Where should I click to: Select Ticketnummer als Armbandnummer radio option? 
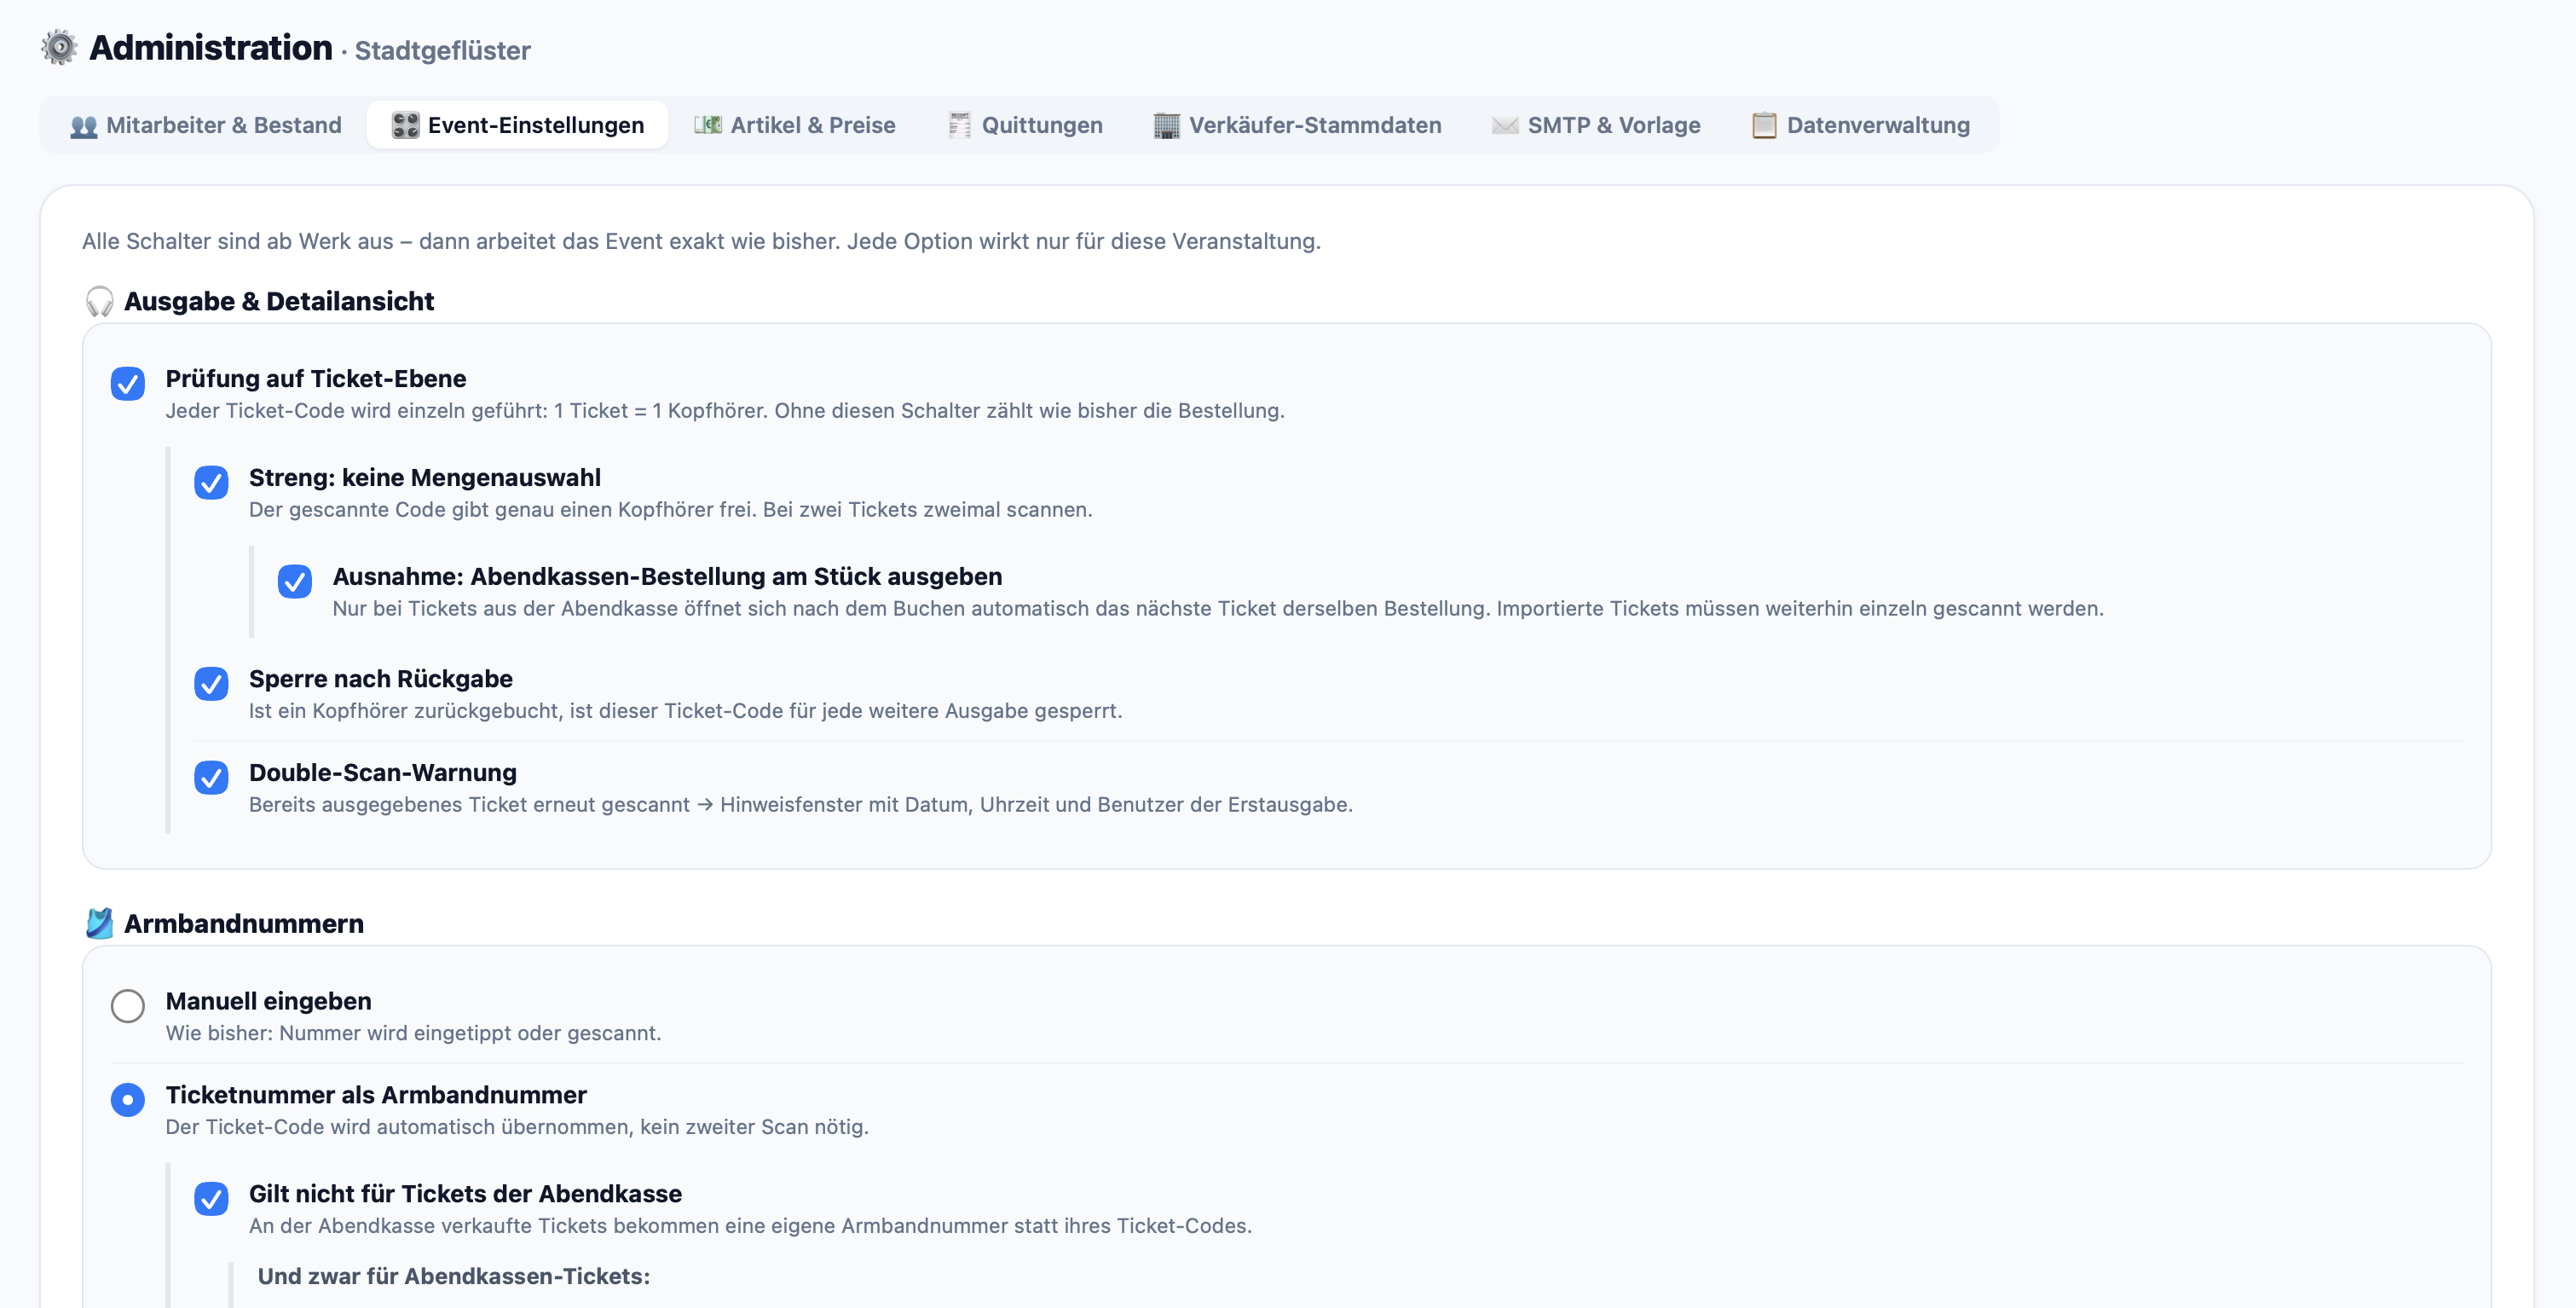click(128, 1100)
